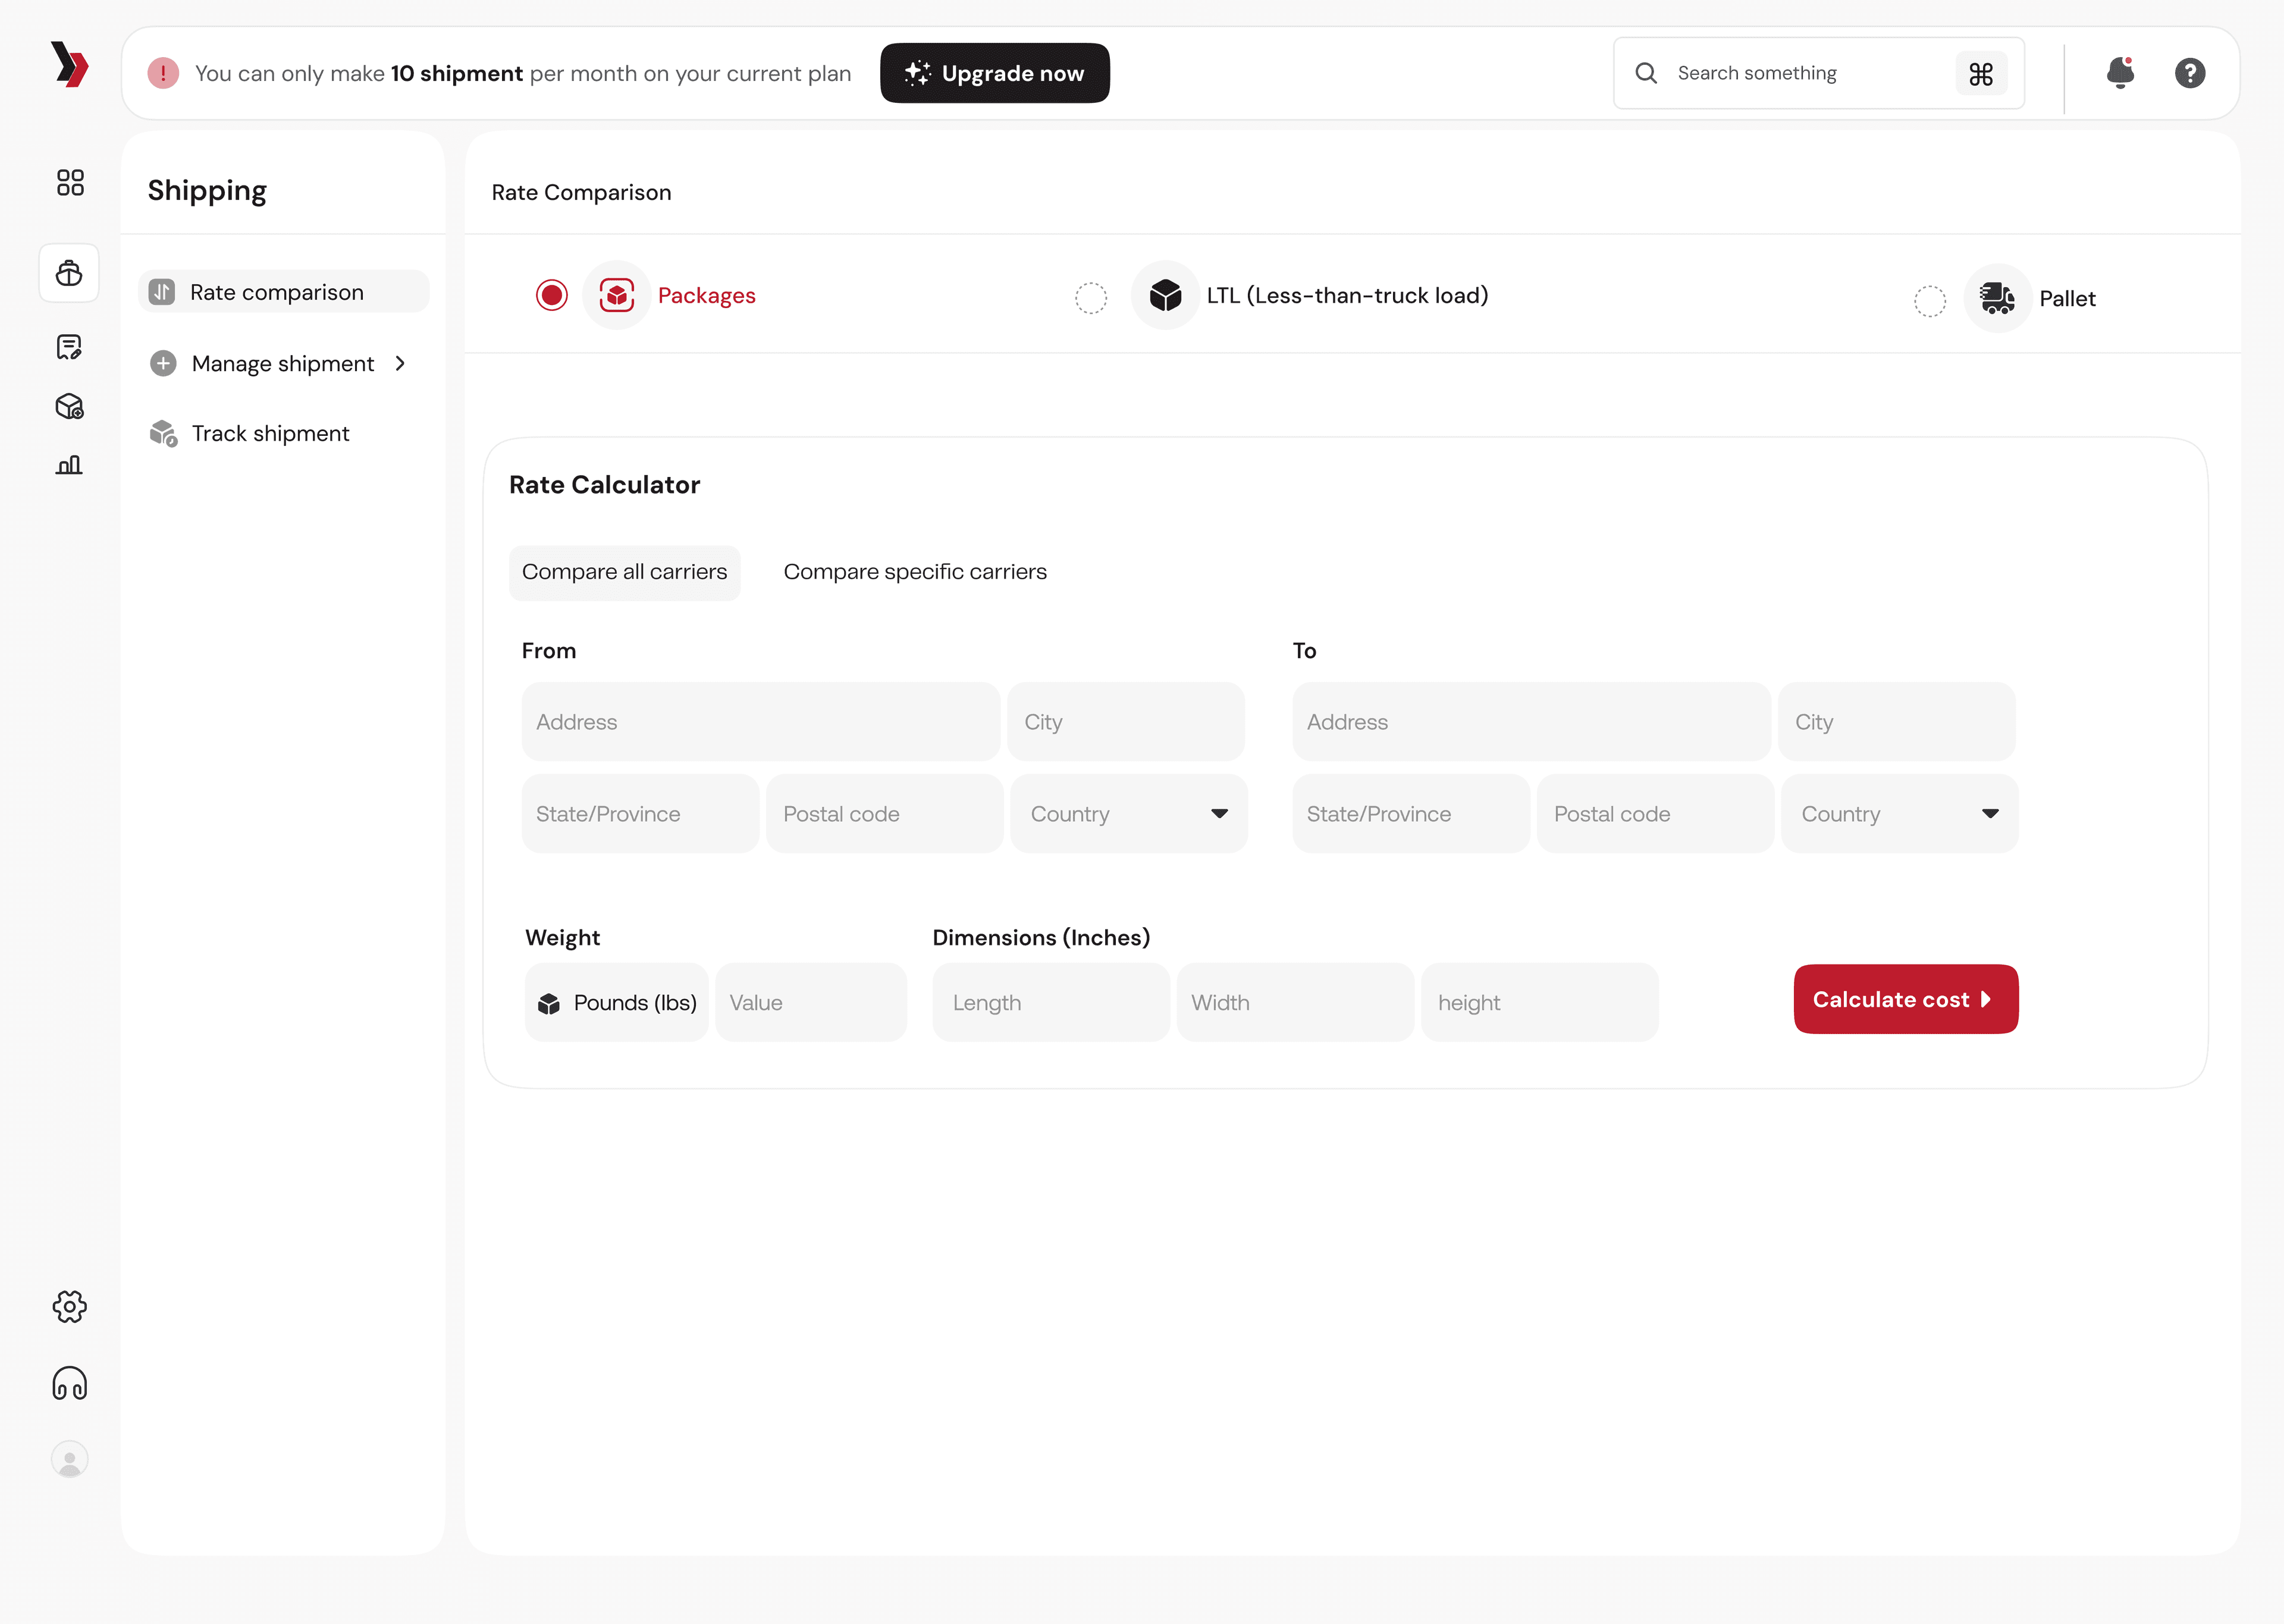Click the shipping box sidebar icon
This screenshot has width=2284, height=1624.
(69, 273)
